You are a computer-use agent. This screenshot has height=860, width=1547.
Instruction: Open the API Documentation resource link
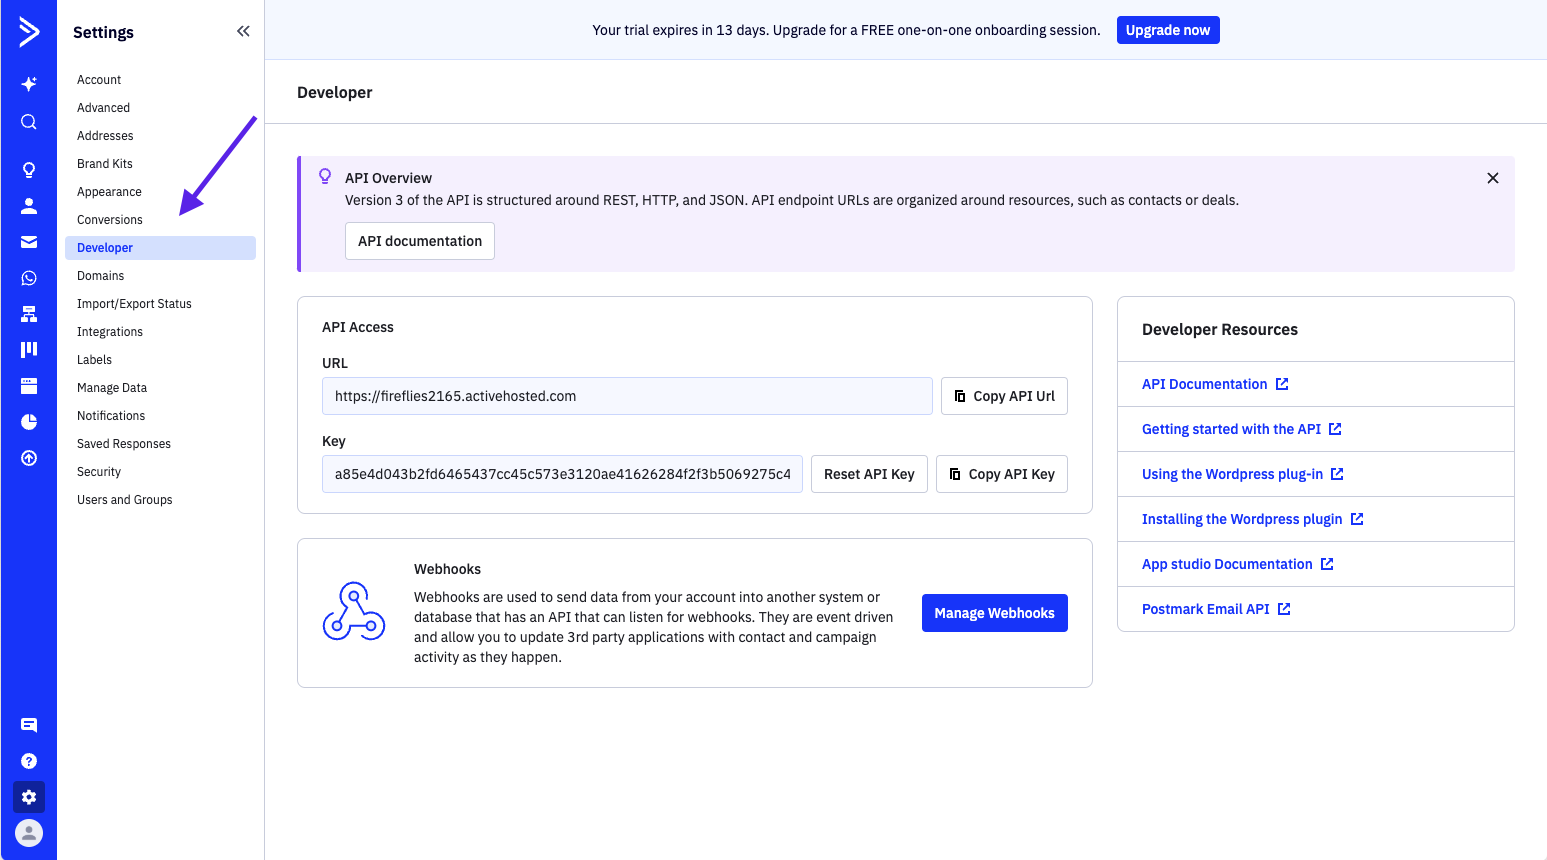(1215, 384)
